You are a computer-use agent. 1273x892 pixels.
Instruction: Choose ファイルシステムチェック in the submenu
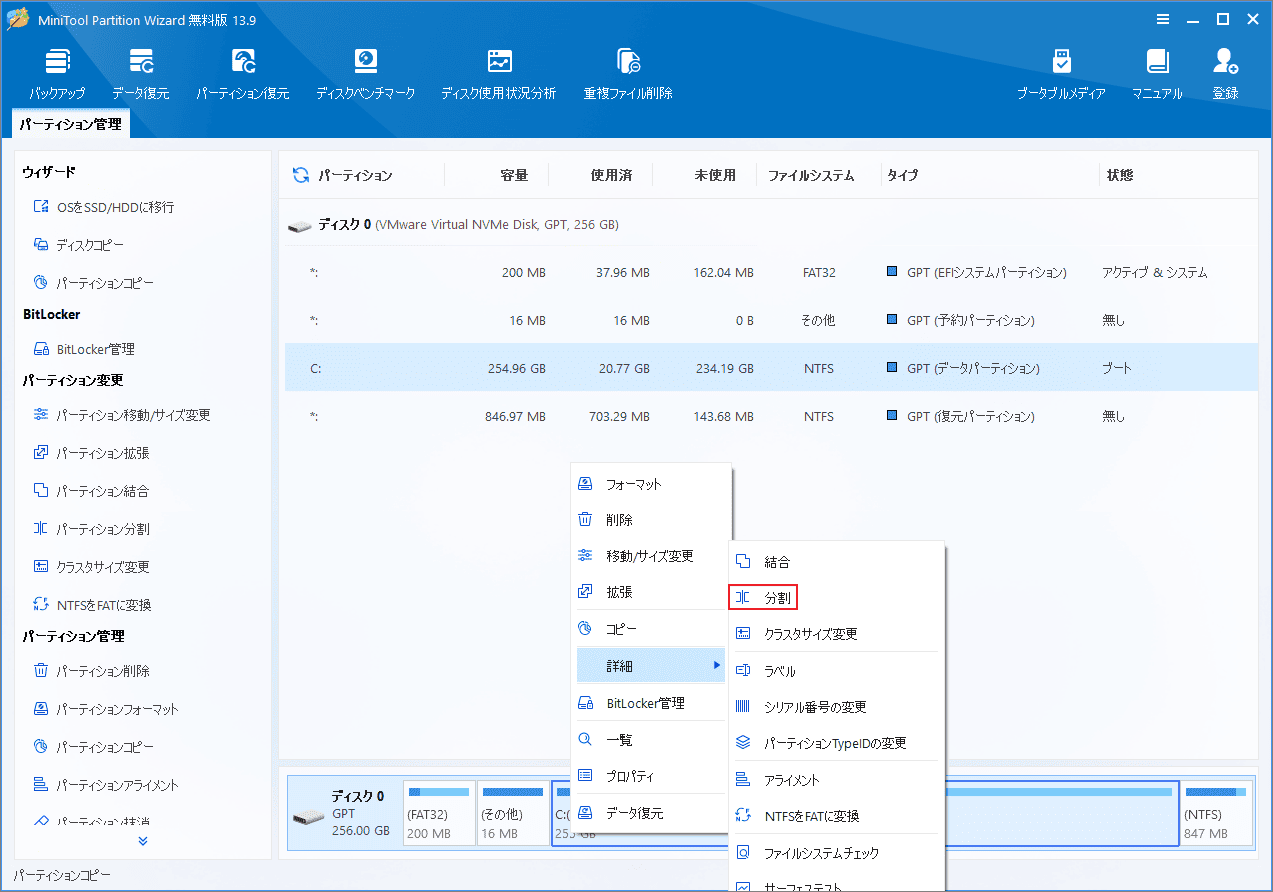(837, 854)
